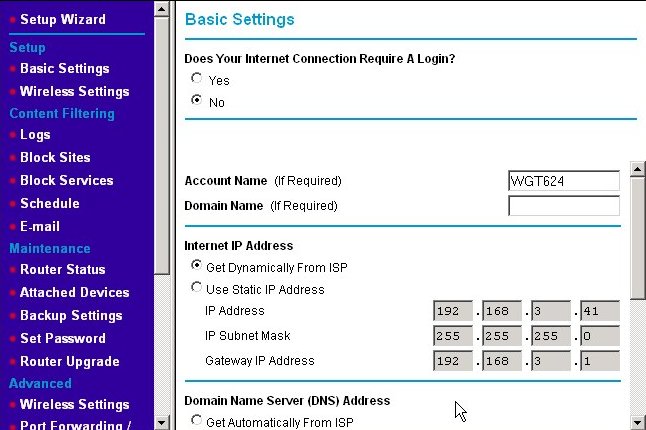This screenshot has height=430, width=646.
Task: Open Basic Settings in sidebar
Action: click(65, 68)
